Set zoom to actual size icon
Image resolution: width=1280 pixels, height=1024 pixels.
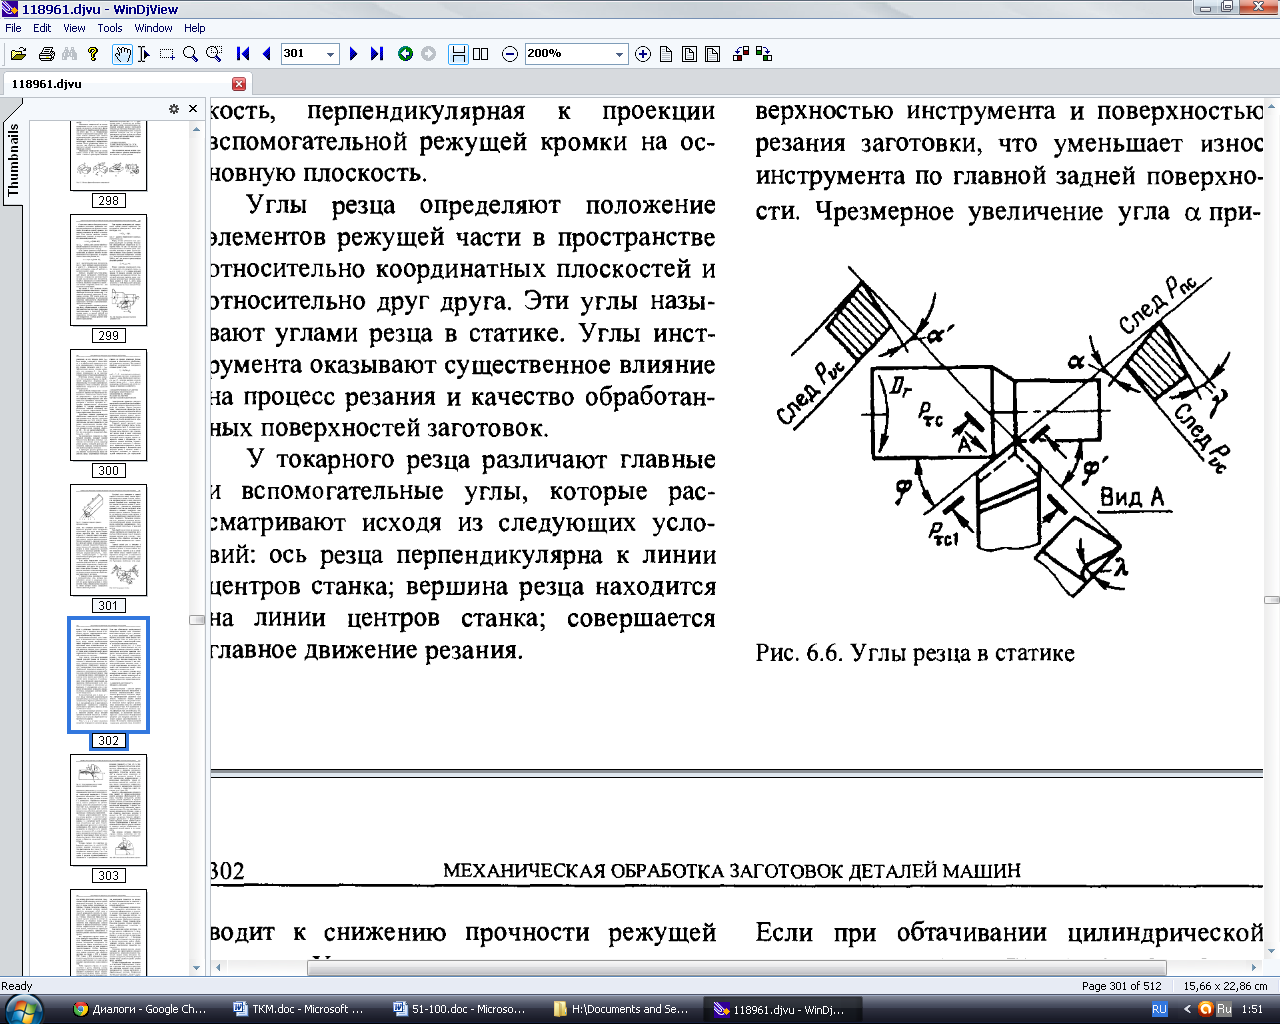[666, 54]
